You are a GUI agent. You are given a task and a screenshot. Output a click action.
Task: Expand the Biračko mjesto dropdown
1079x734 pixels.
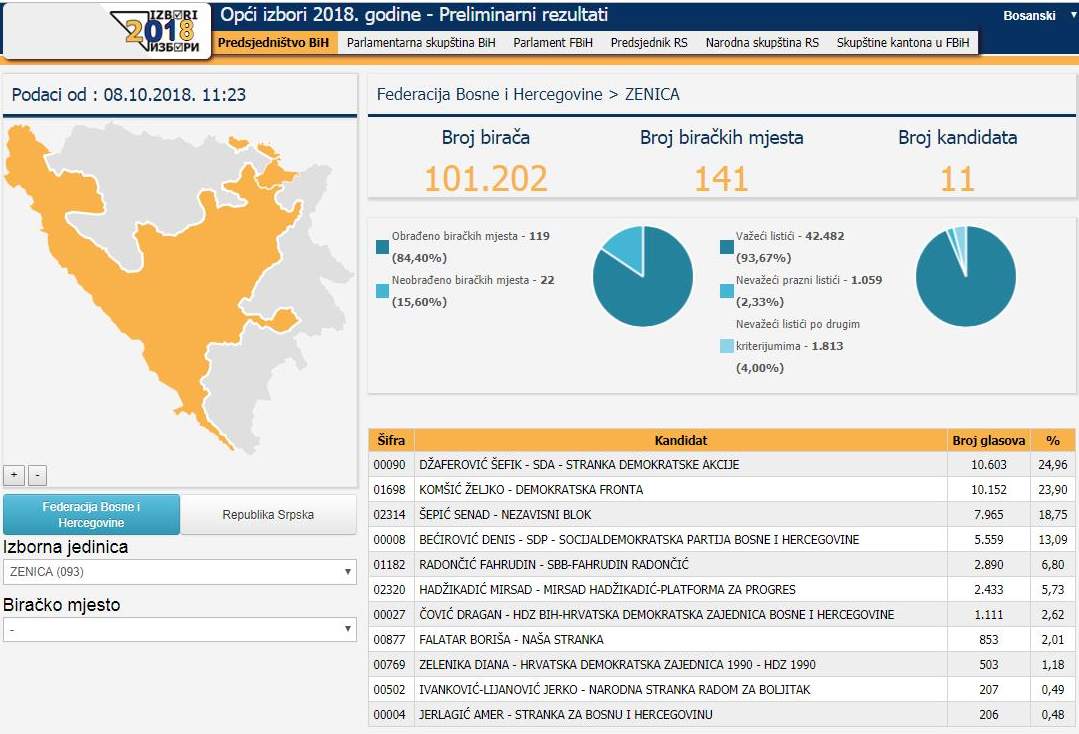[x=180, y=629]
